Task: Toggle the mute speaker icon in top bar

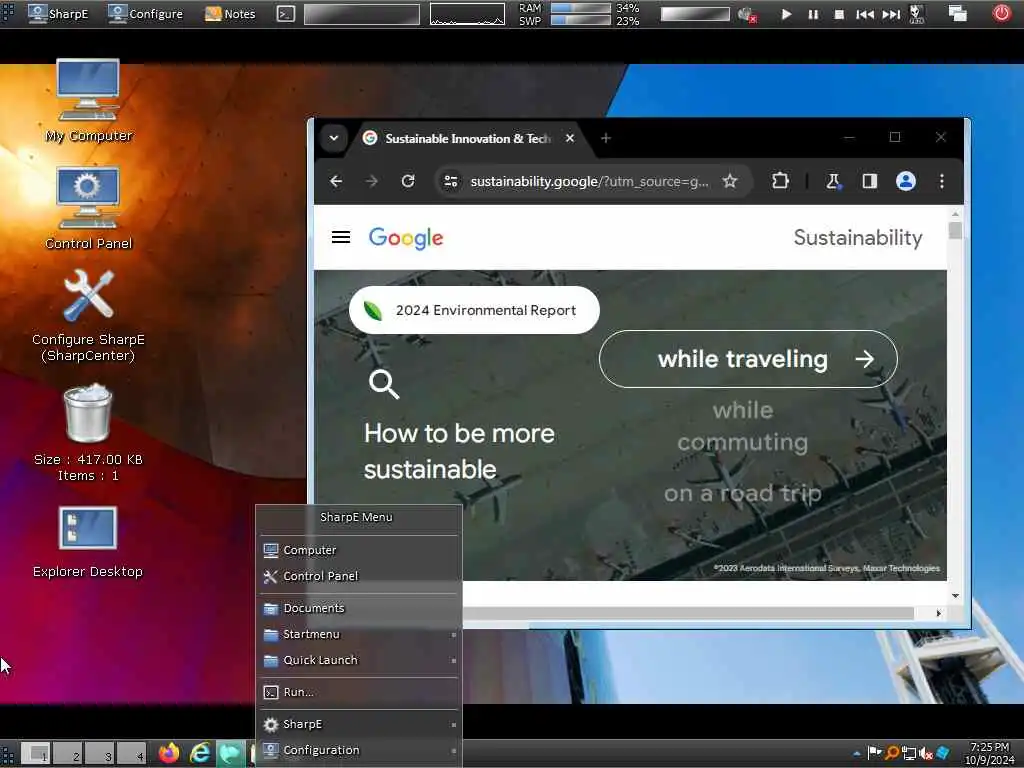Action: tap(747, 14)
